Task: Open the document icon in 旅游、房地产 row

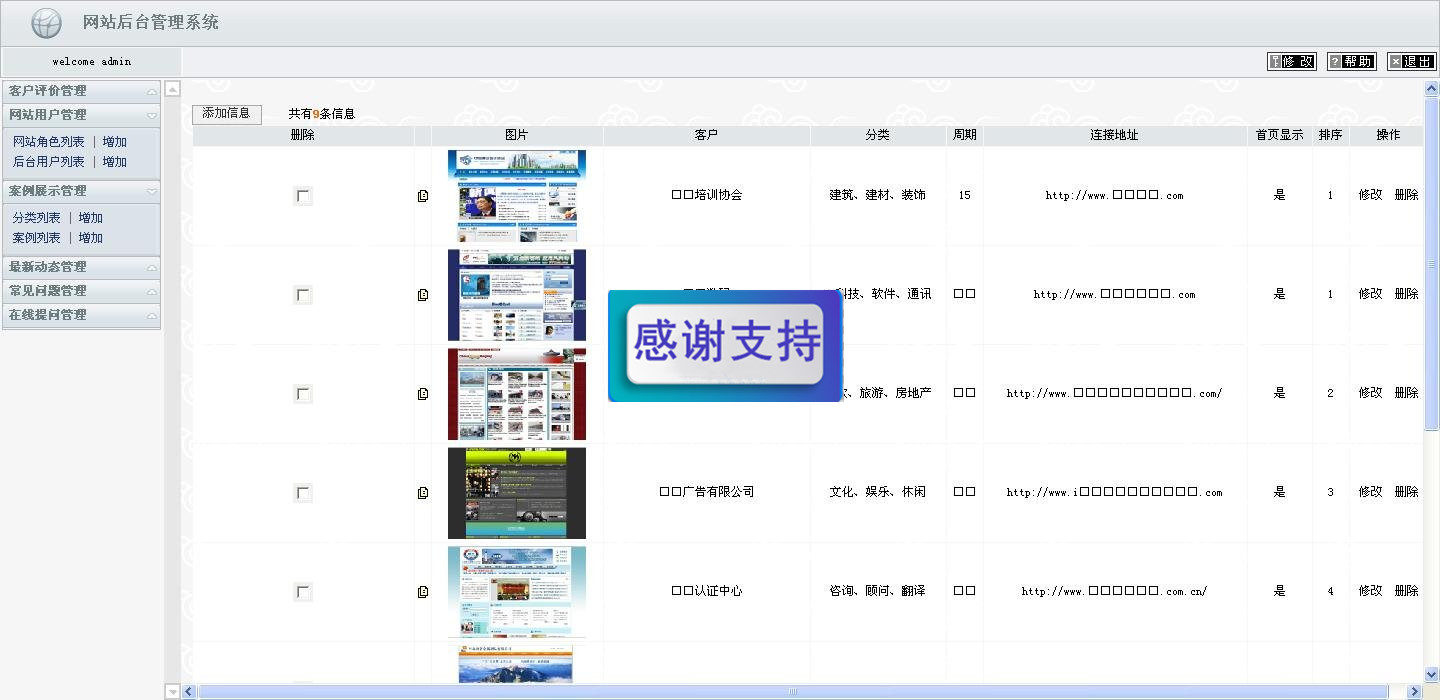Action: pos(423,394)
